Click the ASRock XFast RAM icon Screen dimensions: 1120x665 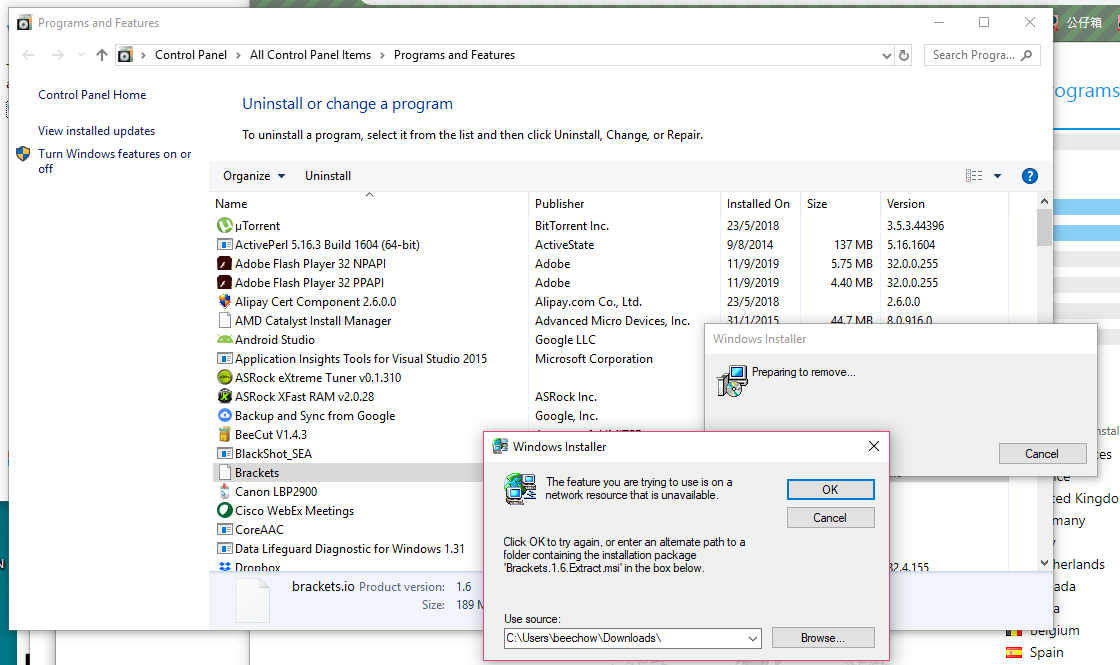[224, 396]
